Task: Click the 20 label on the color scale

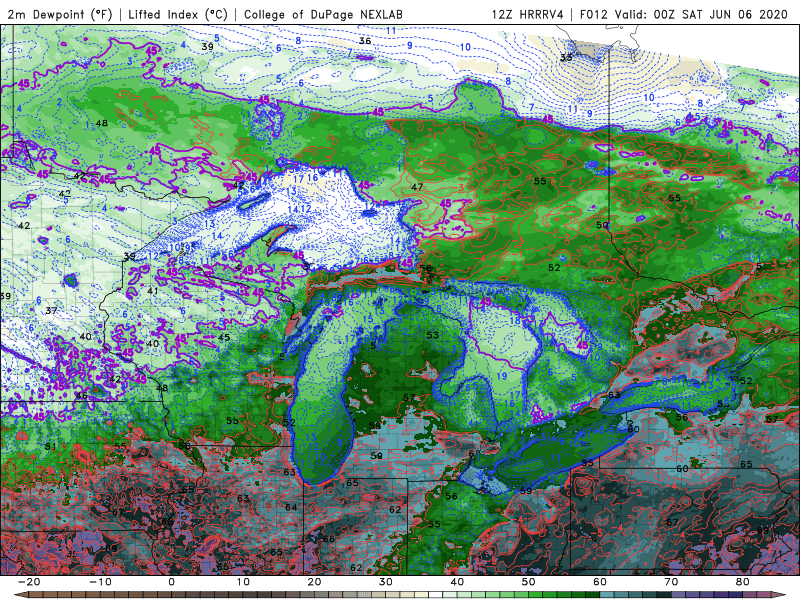Action: tap(314, 582)
